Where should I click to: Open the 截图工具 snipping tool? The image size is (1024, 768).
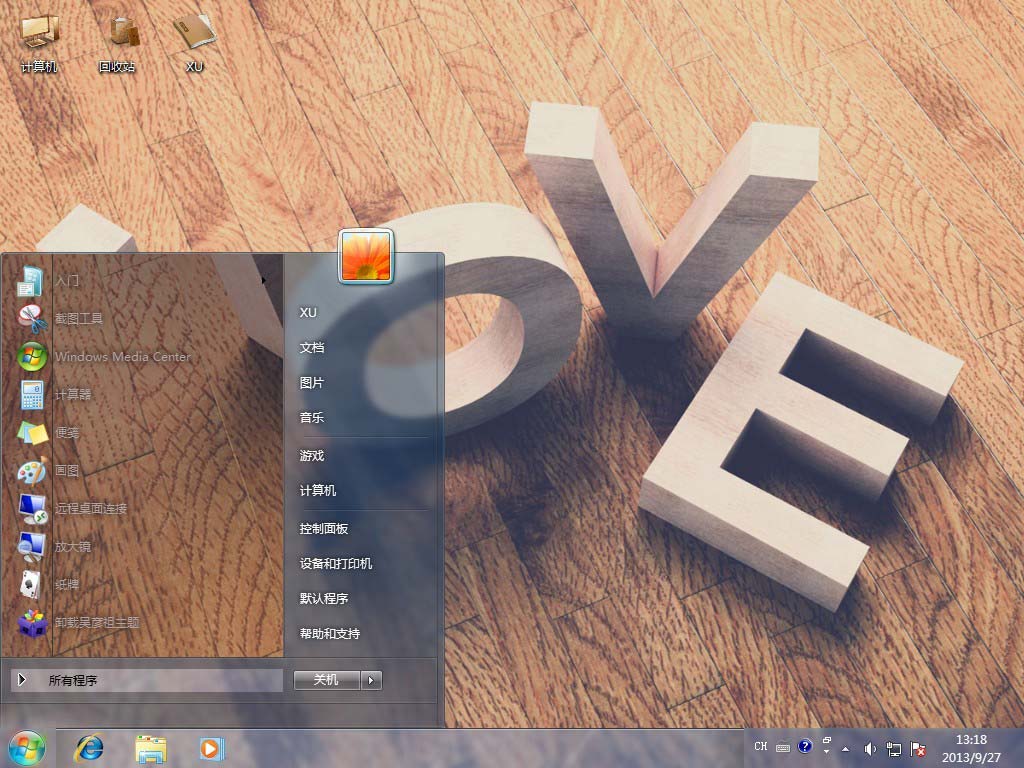[78, 319]
